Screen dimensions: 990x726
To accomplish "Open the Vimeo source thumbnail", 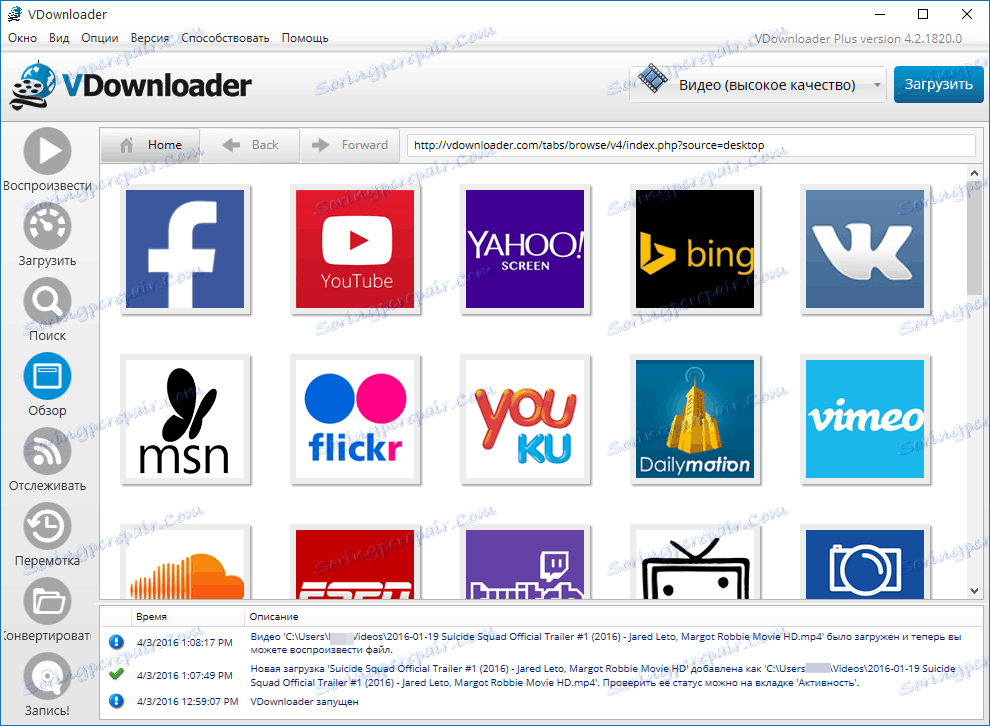I will (x=865, y=420).
